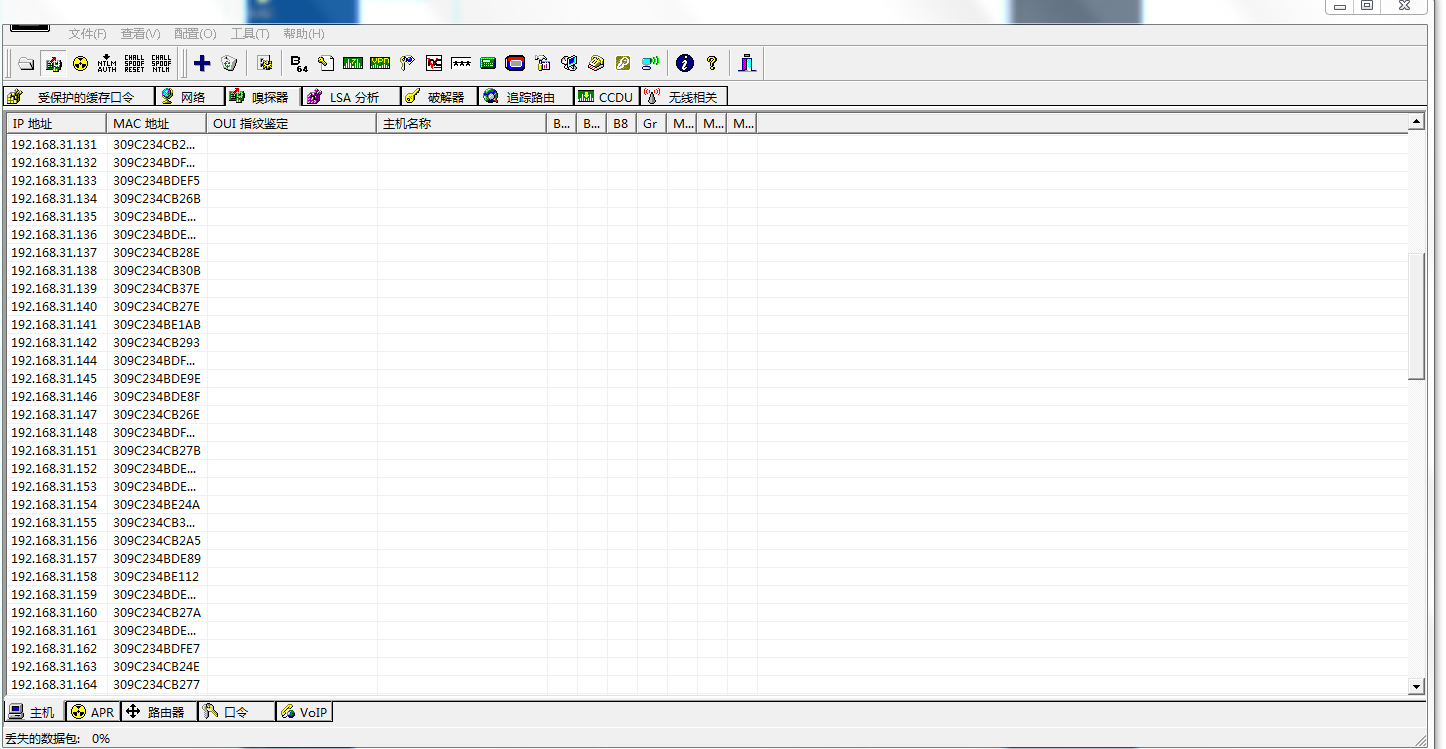1446x749 pixels.
Task: Click MAC address 309C234CB293
Action: tap(156, 343)
